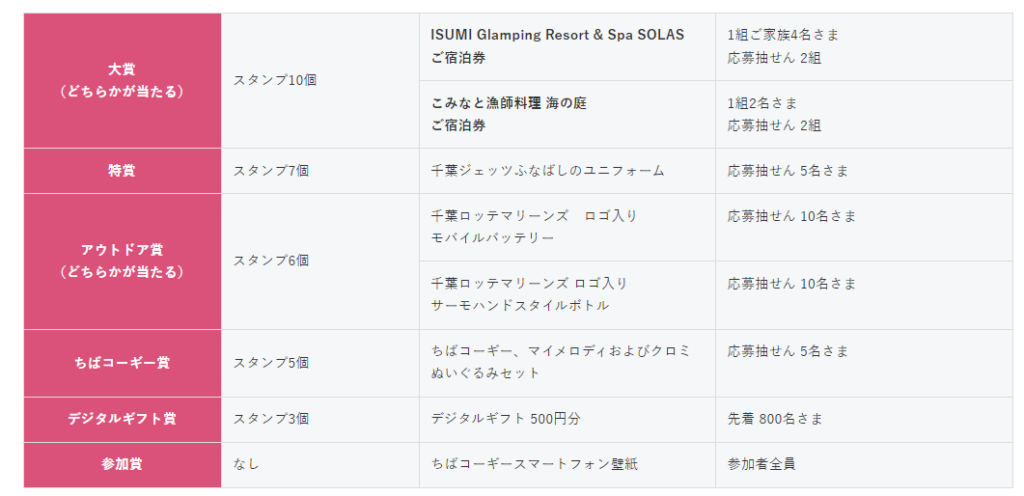Click the 大賞 header cell
This screenshot has height=496, width=1024.
123,80
